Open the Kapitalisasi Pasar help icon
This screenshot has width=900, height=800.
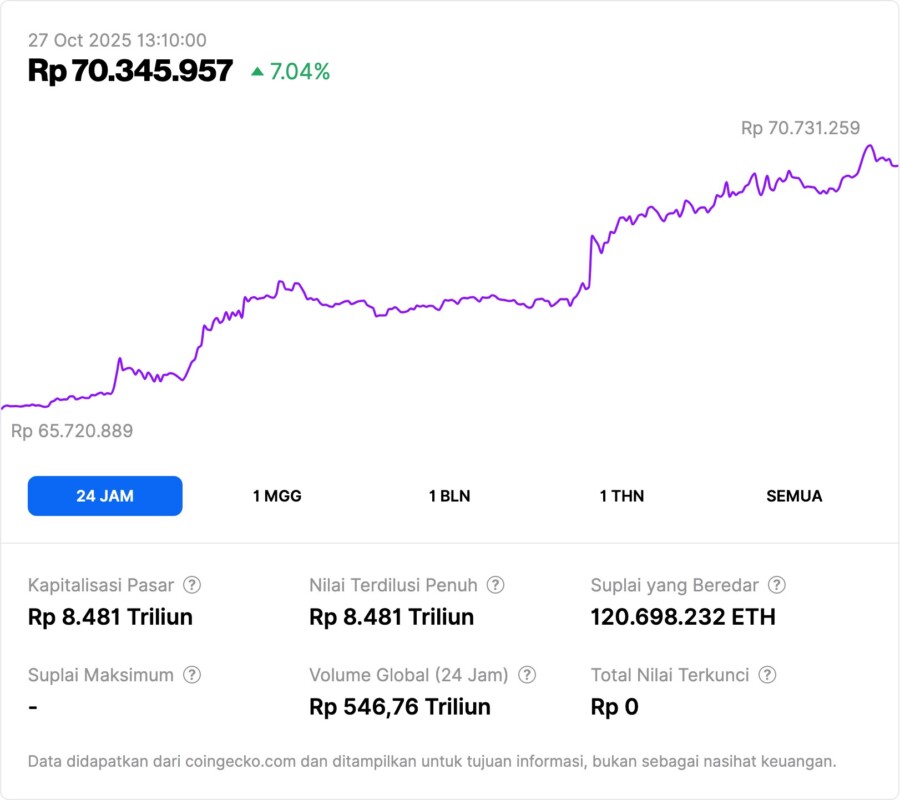(x=192, y=585)
